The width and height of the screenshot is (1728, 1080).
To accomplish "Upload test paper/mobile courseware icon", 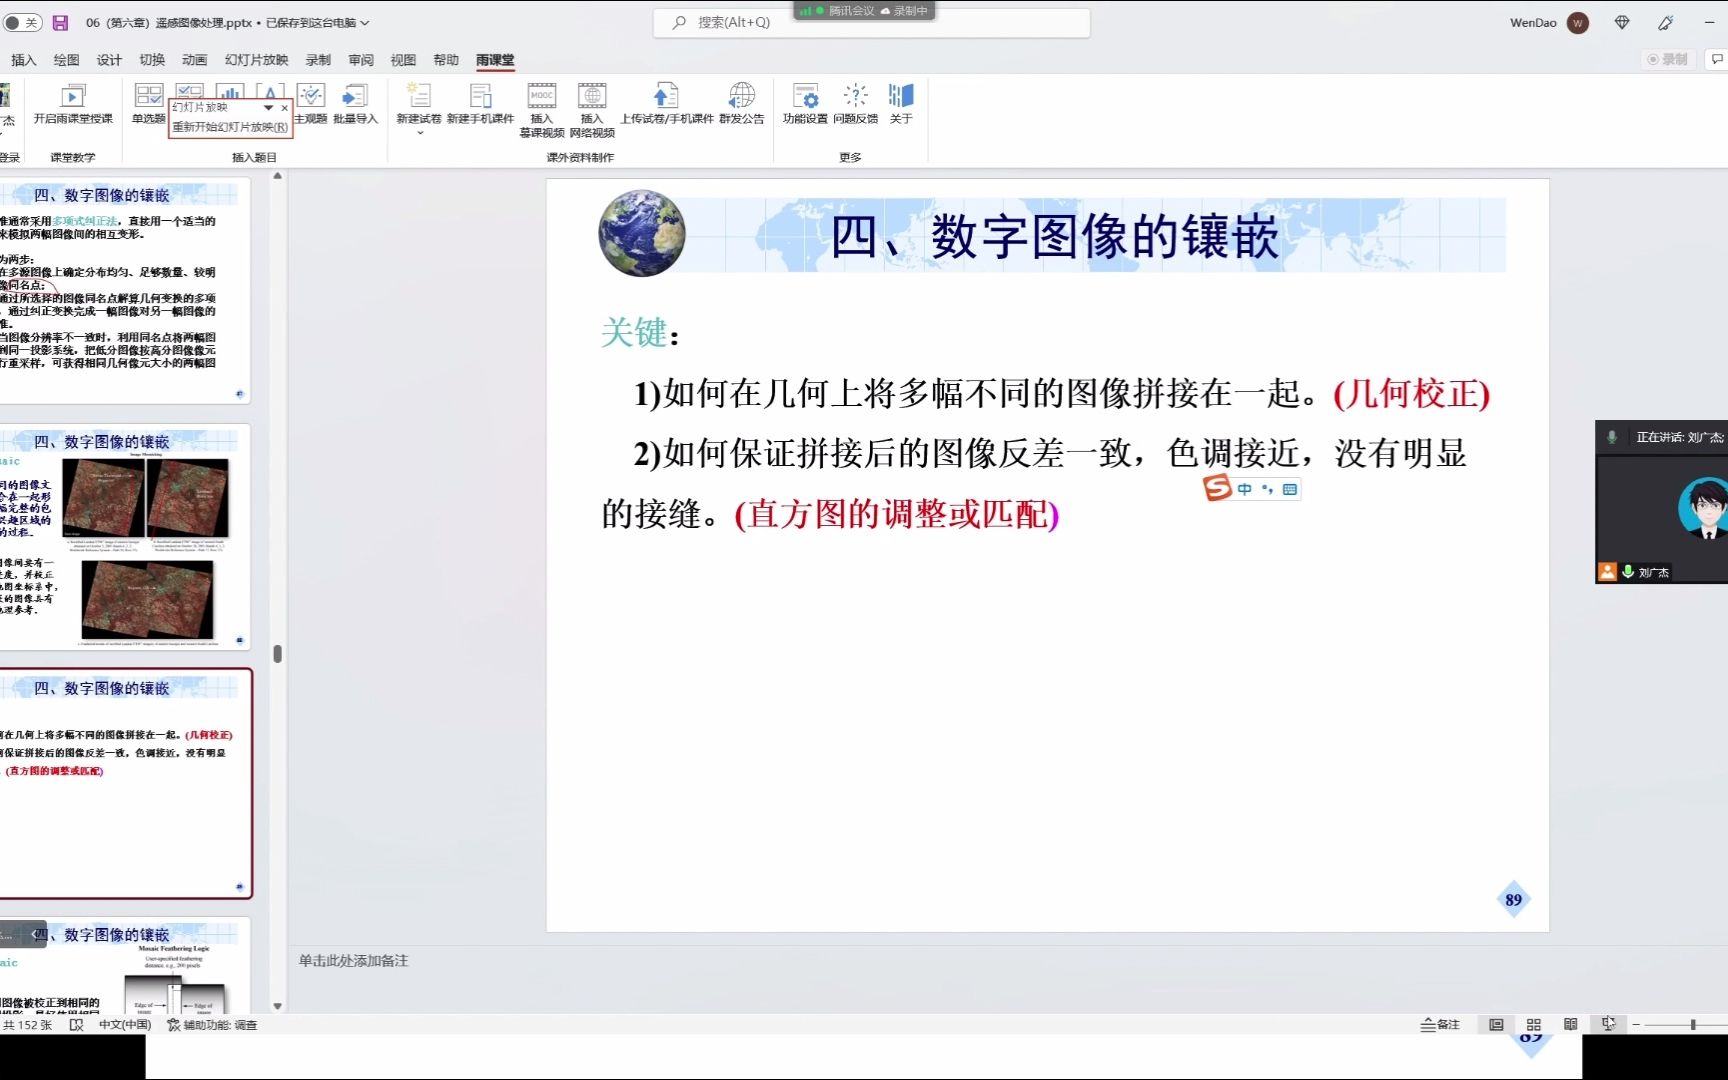I will coord(666,95).
